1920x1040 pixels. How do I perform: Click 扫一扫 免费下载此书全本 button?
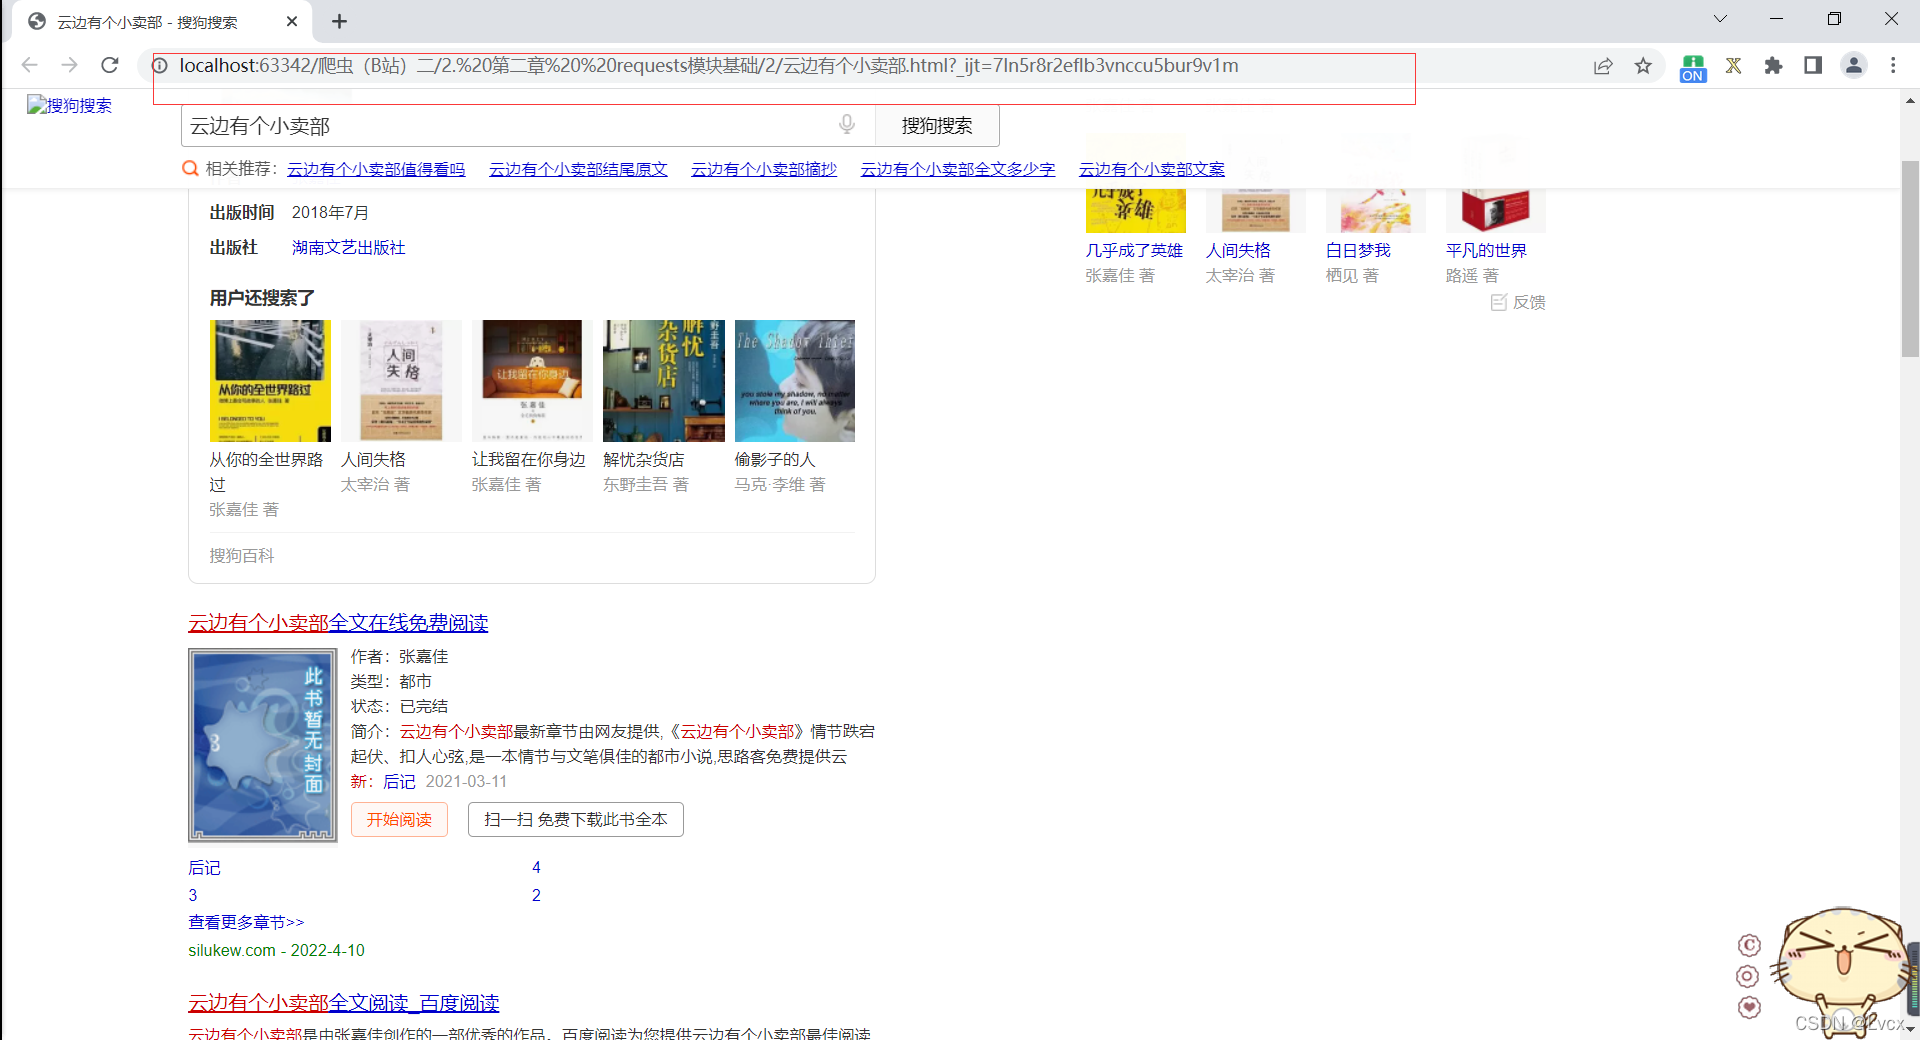(x=576, y=819)
